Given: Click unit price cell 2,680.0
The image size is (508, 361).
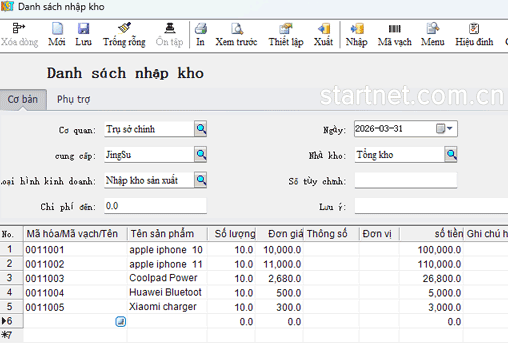Looking at the screenshot, I should click(x=280, y=278).
